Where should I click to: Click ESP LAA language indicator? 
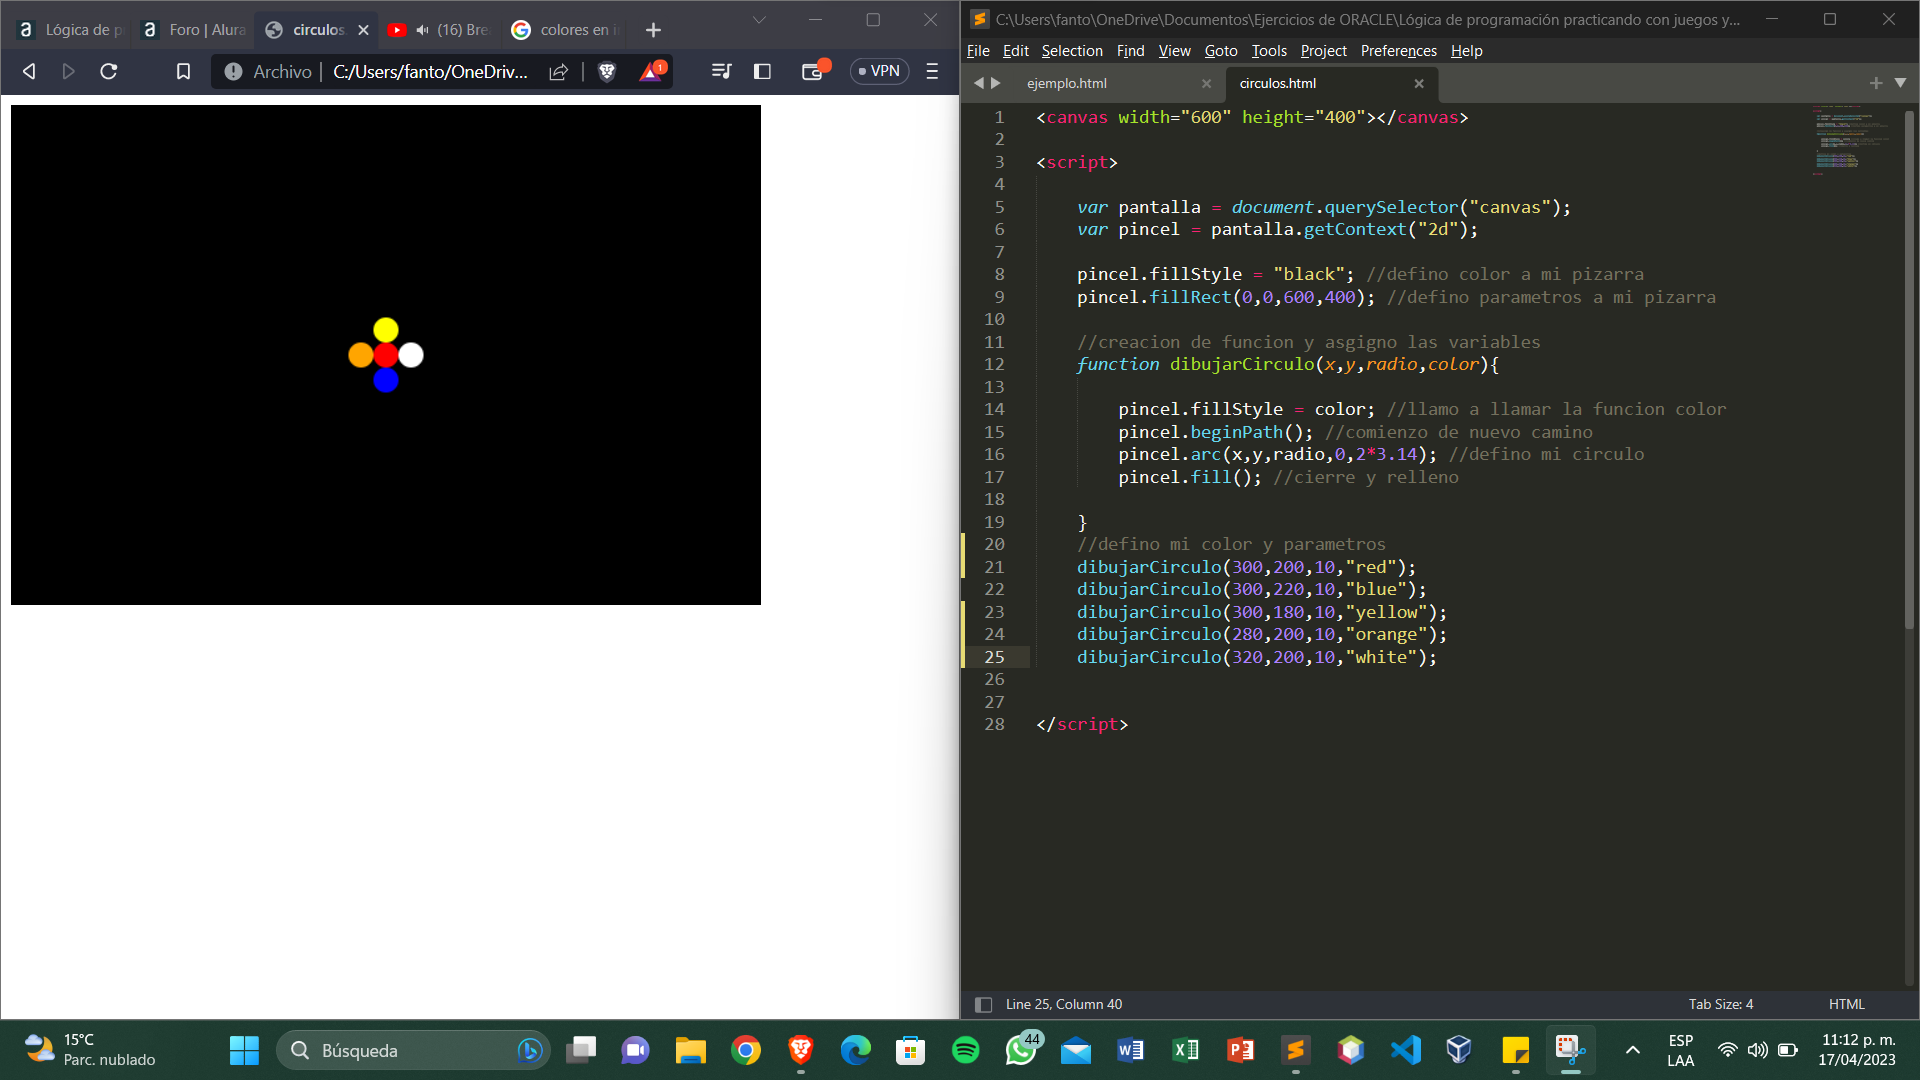coord(1680,1050)
